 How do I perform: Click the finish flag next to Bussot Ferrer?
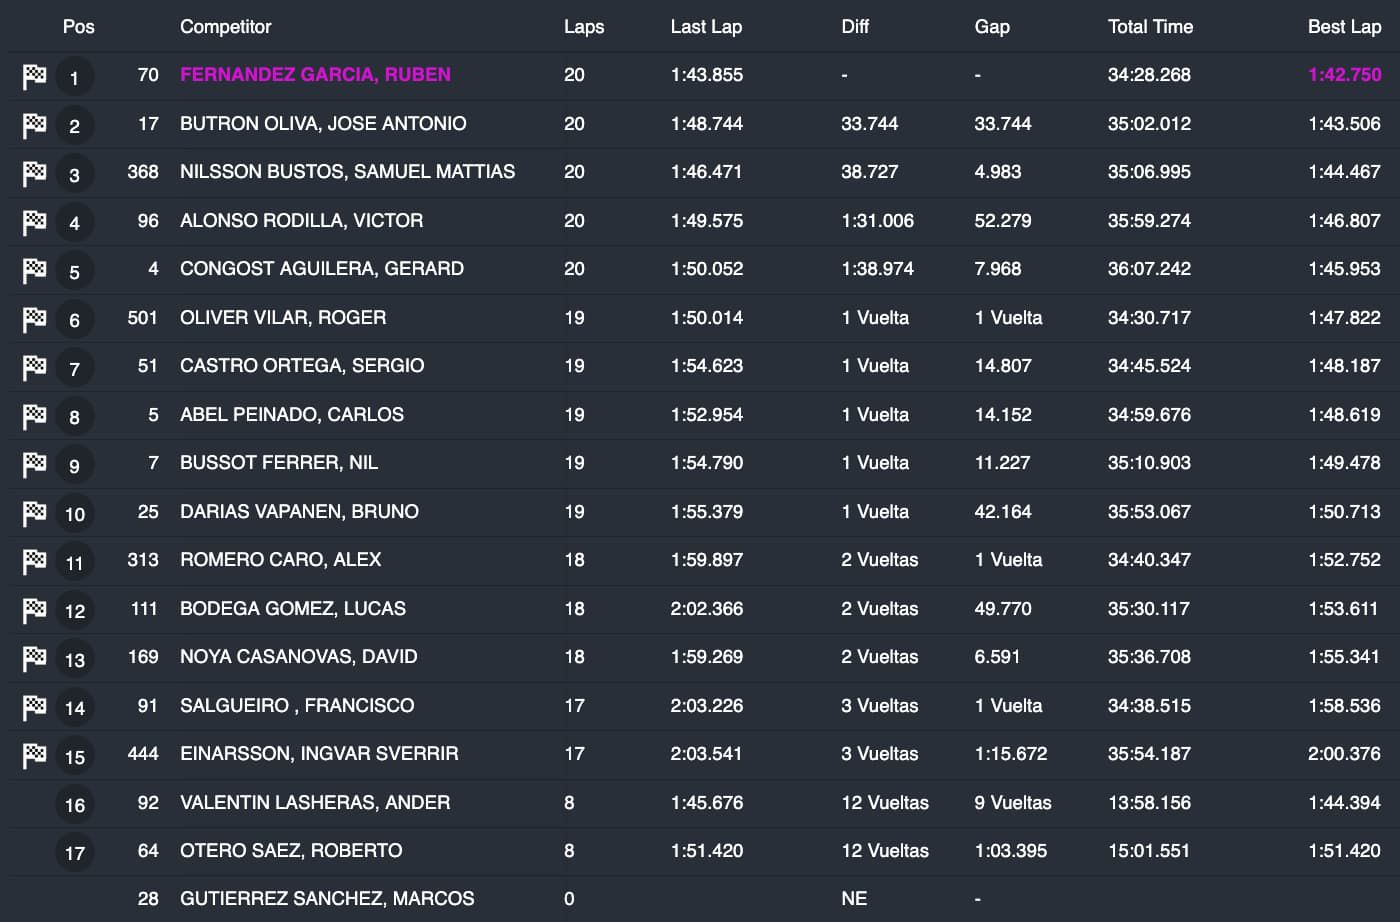[35, 464]
